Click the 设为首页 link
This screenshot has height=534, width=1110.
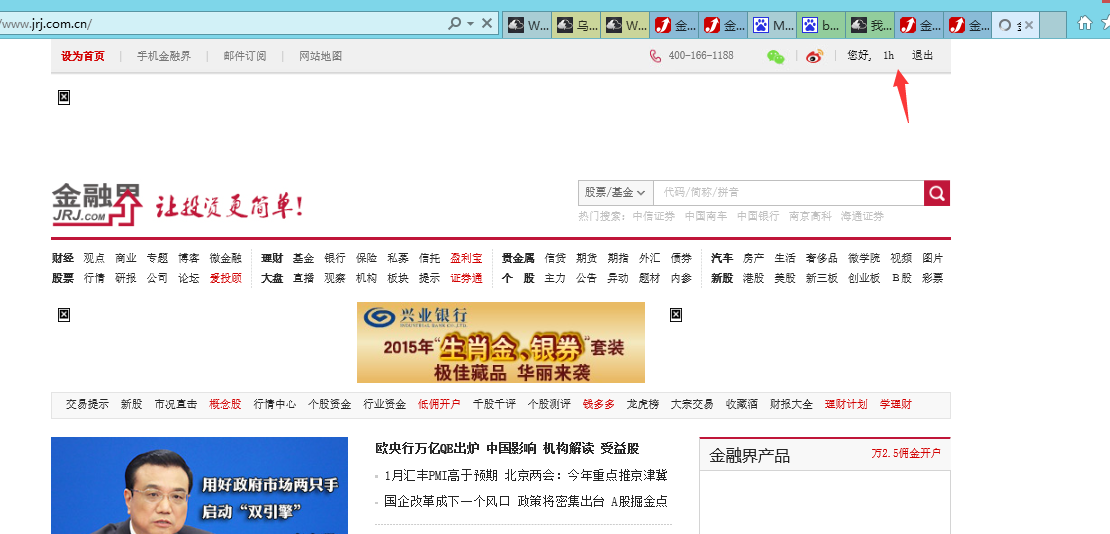click(83, 56)
